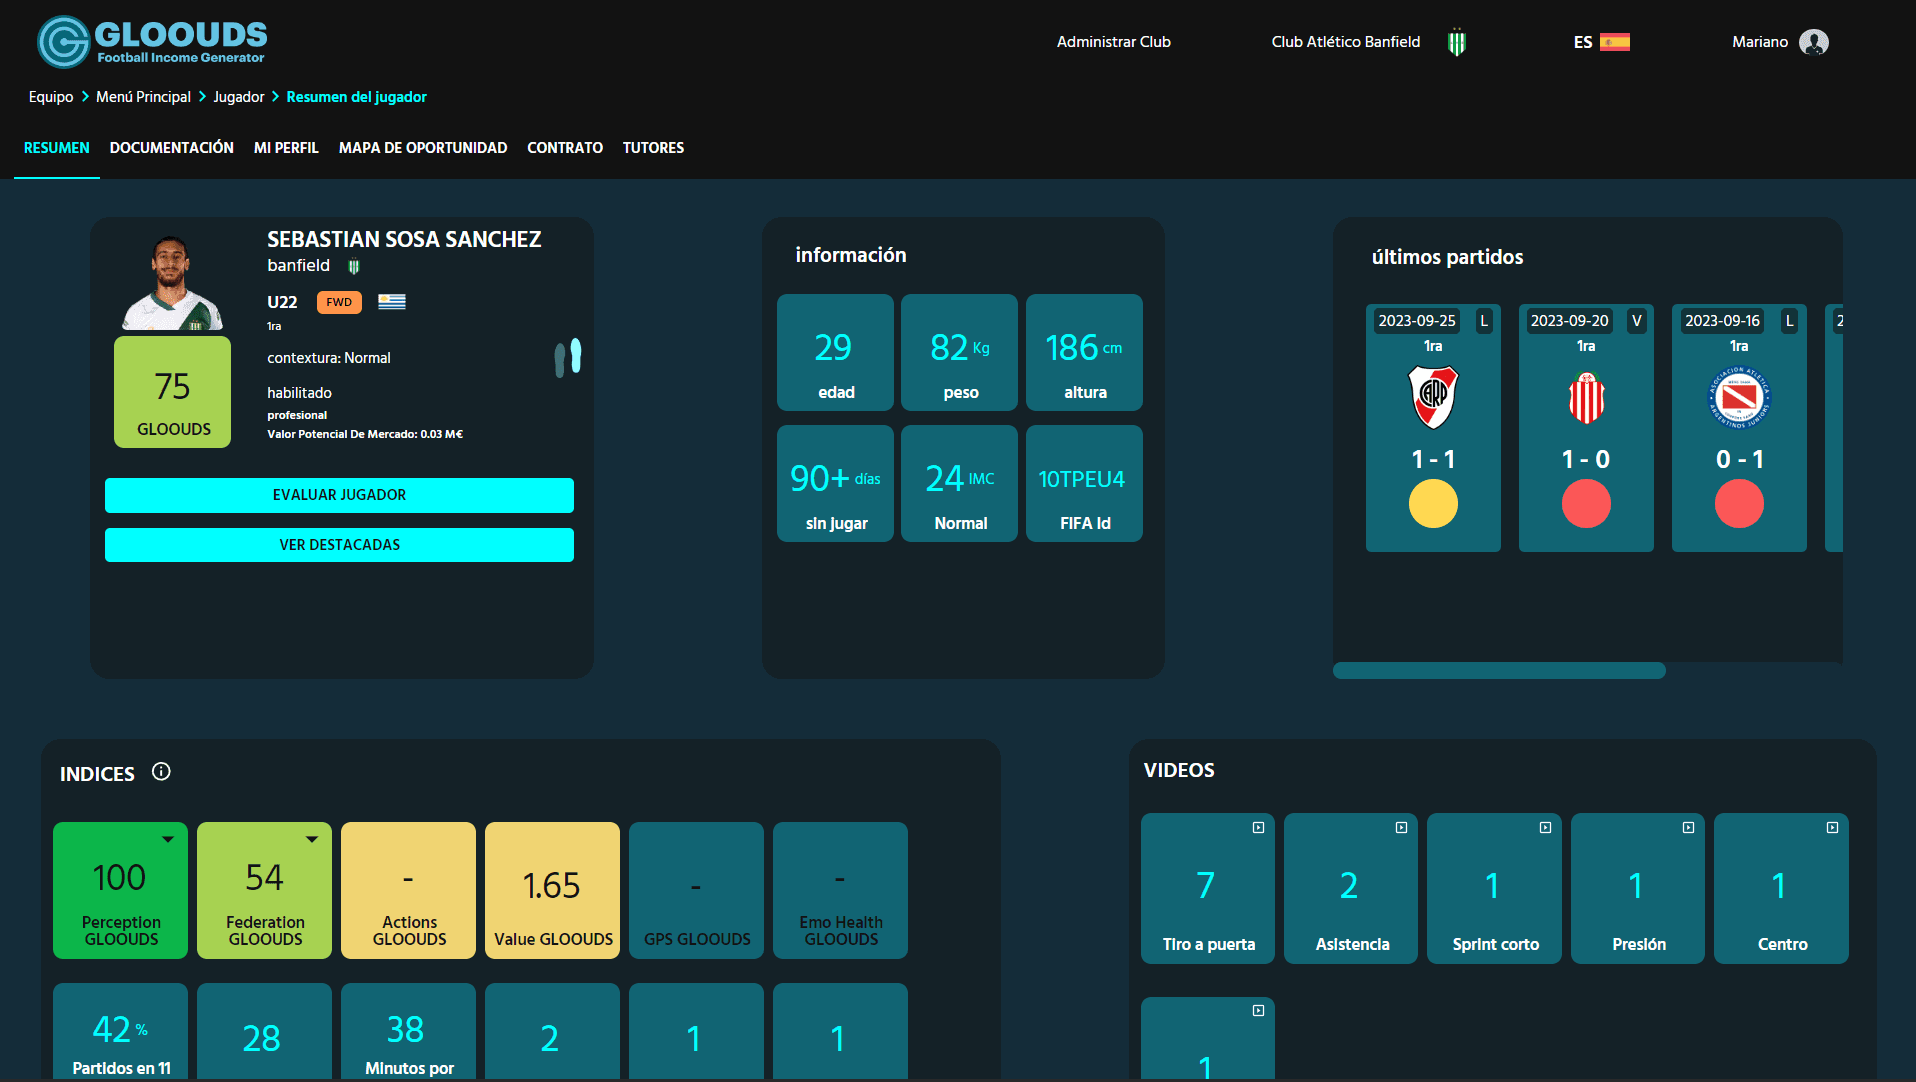Click the L badge on 2023-09-25 match
Image resolution: width=1916 pixels, height=1082 pixels.
pos(1484,321)
